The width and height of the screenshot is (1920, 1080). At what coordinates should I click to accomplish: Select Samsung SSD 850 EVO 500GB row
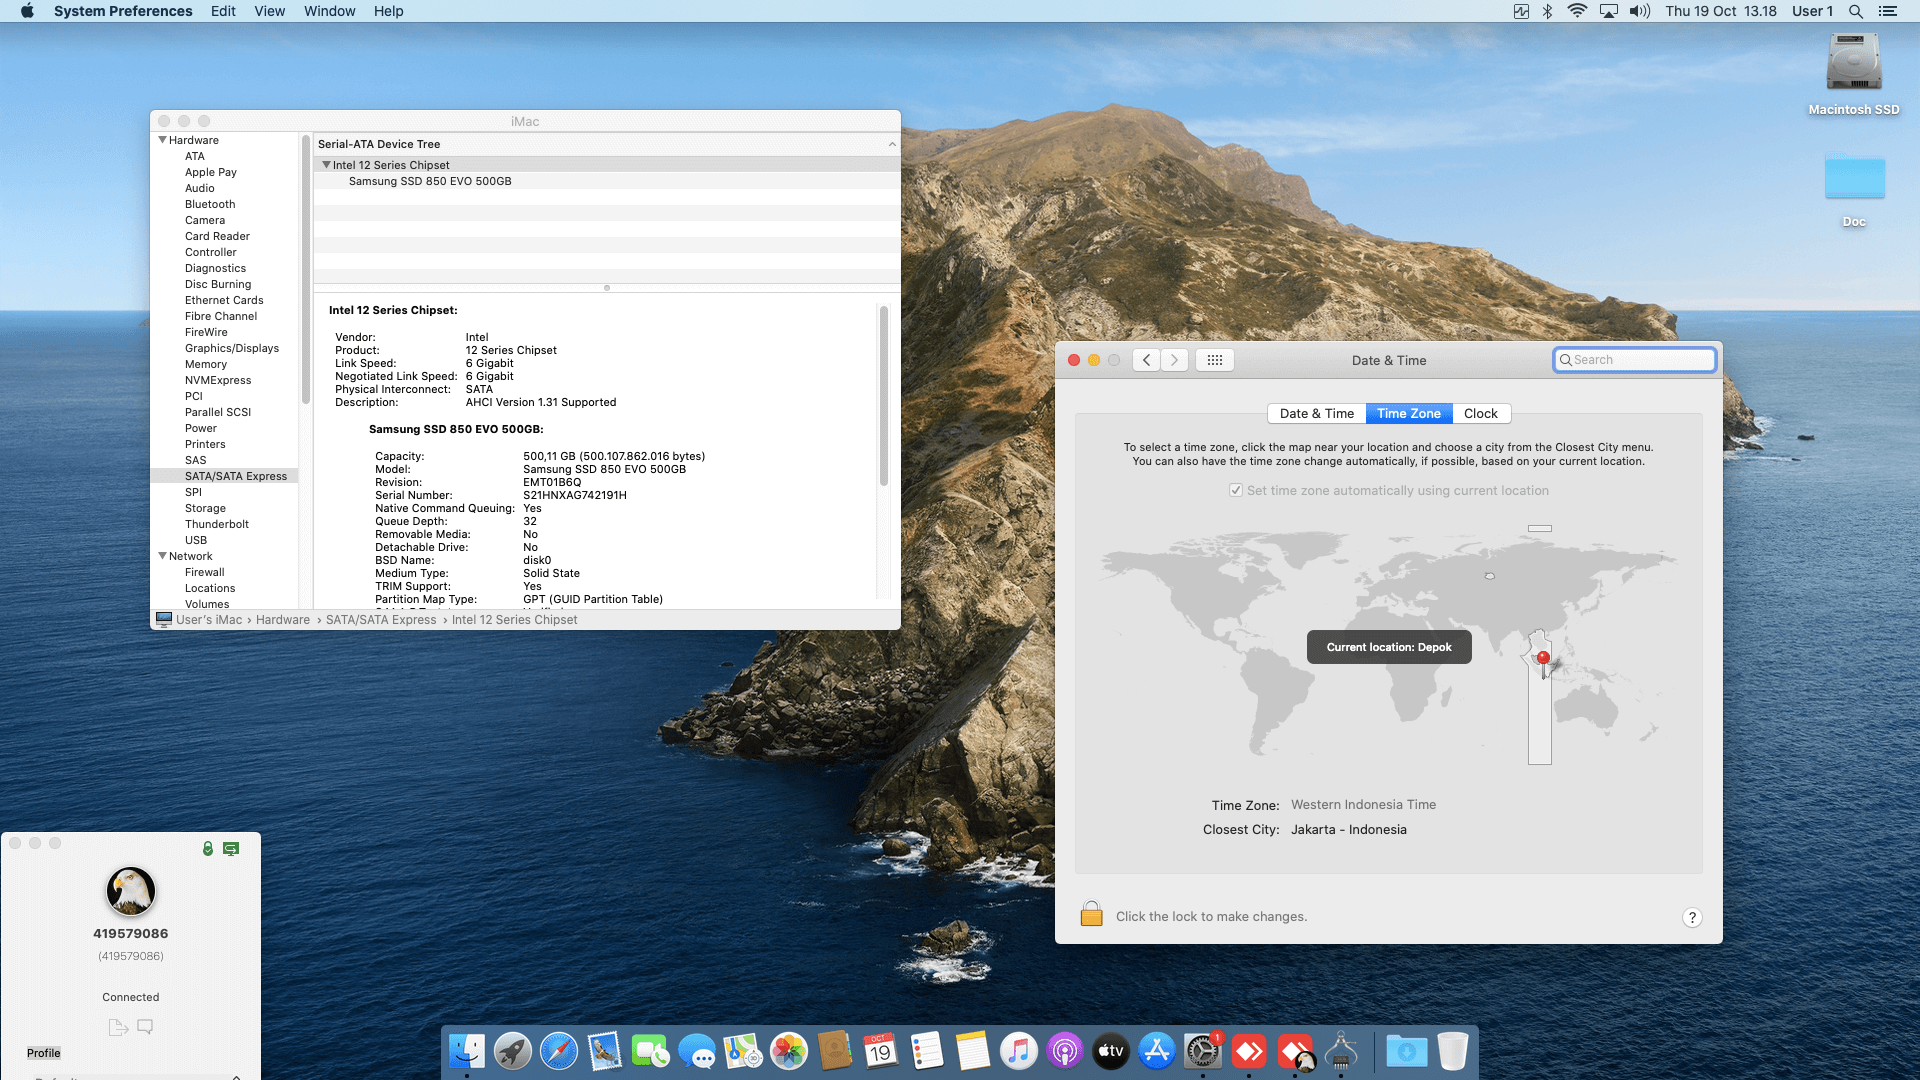(x=607, y=181)
